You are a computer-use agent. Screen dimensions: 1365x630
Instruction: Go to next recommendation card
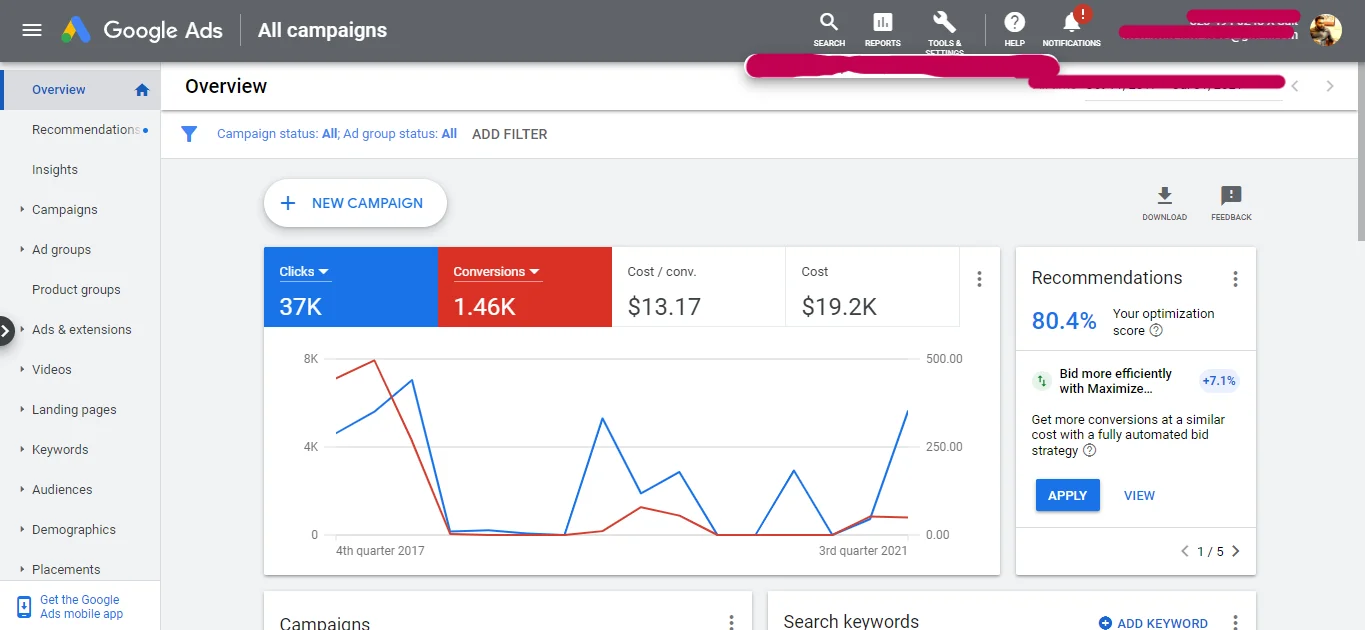[1236, 551]
